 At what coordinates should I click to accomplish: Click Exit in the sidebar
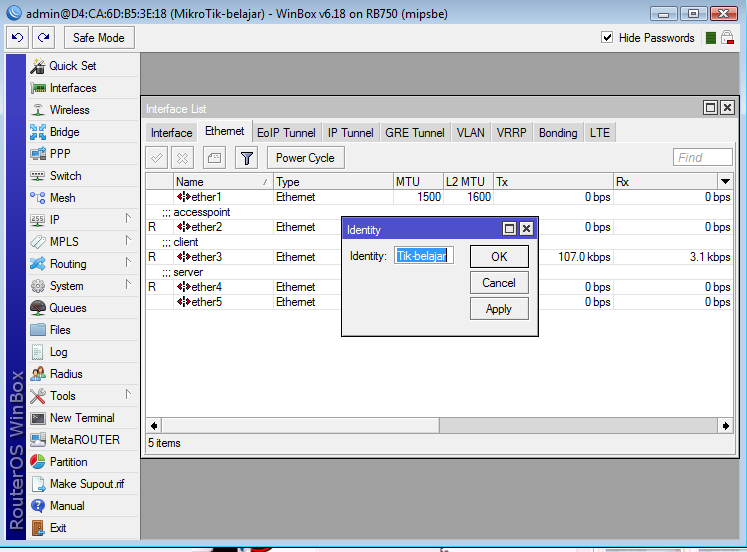pyautogui.click(x=83, y=528)
